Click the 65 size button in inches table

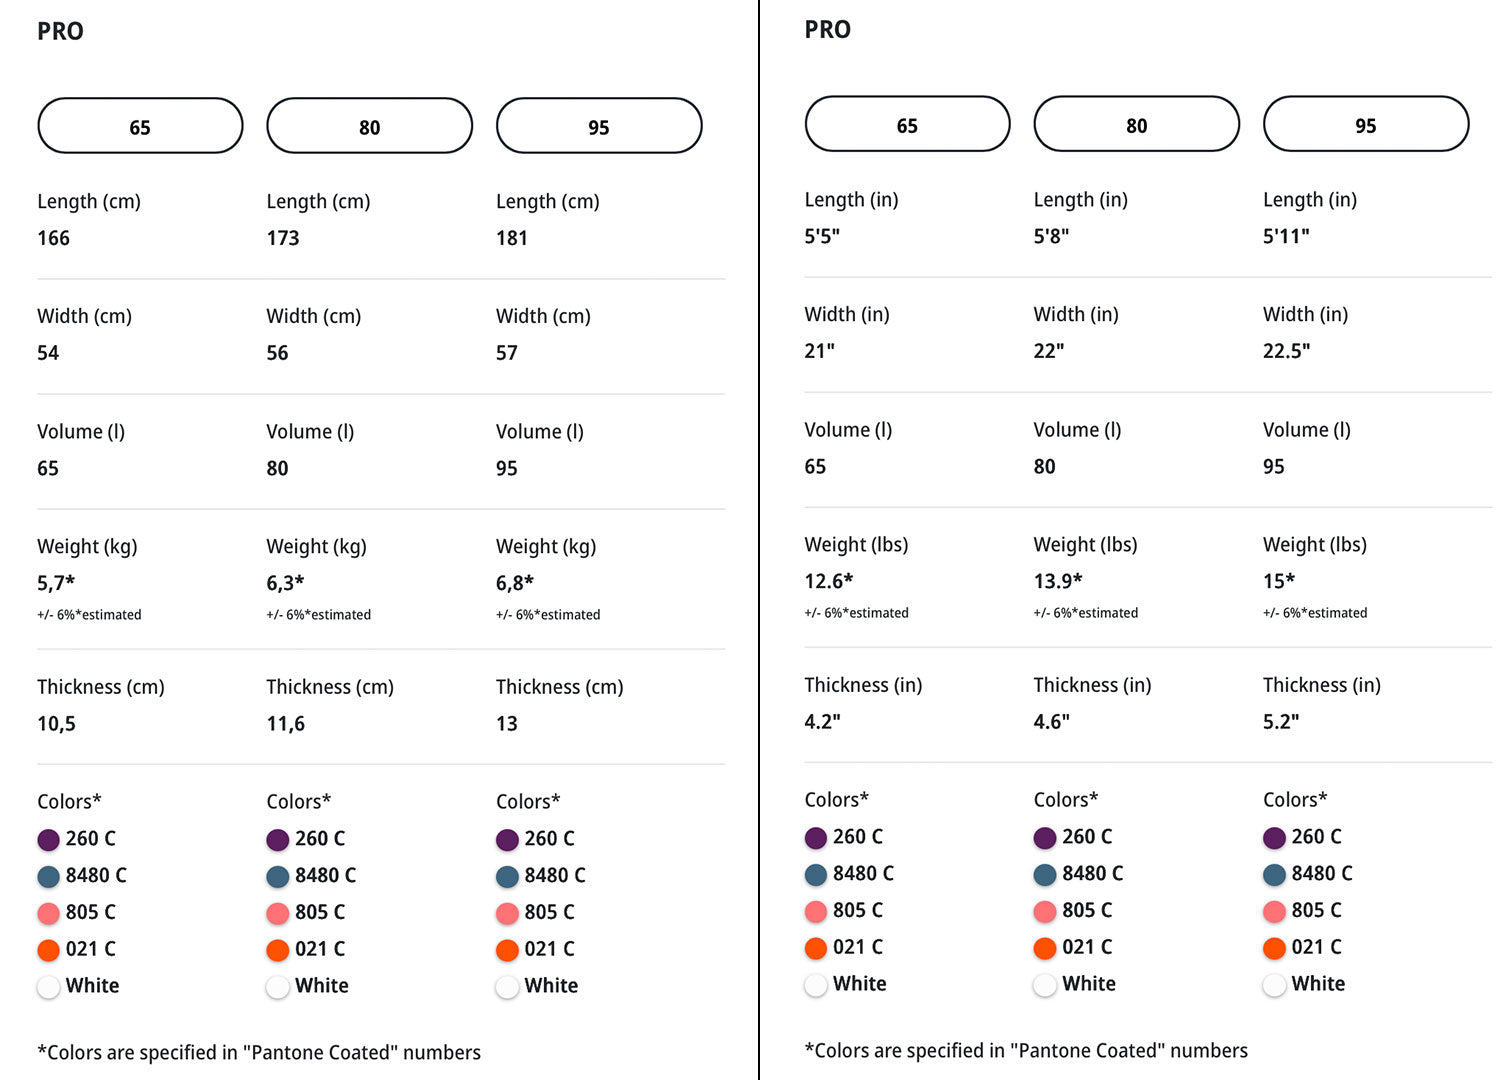tap(907, 124)
